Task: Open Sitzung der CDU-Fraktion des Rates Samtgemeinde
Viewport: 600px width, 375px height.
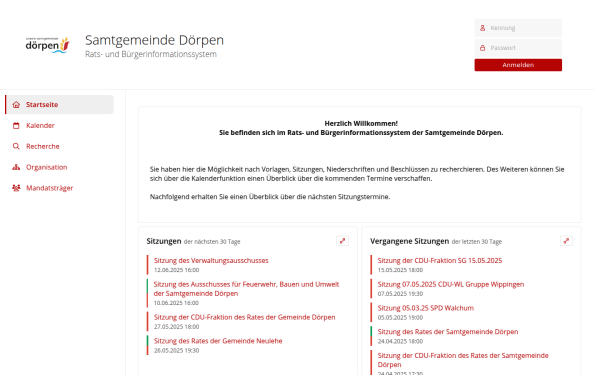Action: pyautogui.click(x=463, y=360)
